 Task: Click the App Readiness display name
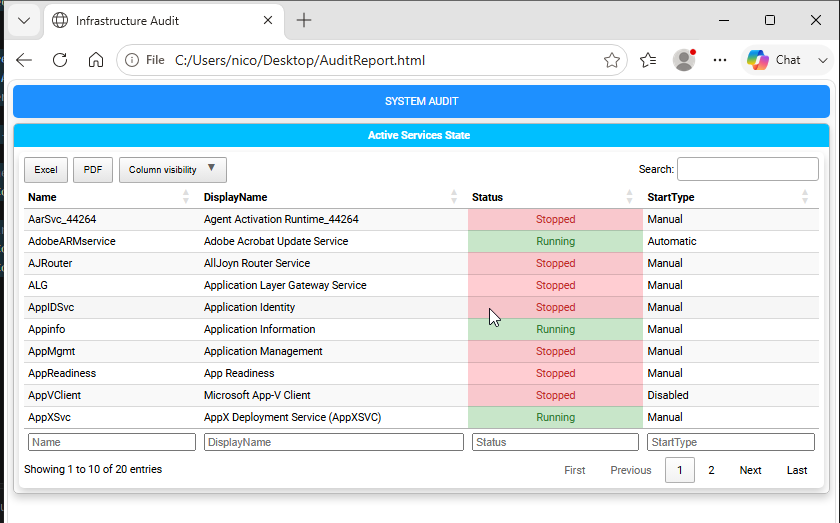239,373
